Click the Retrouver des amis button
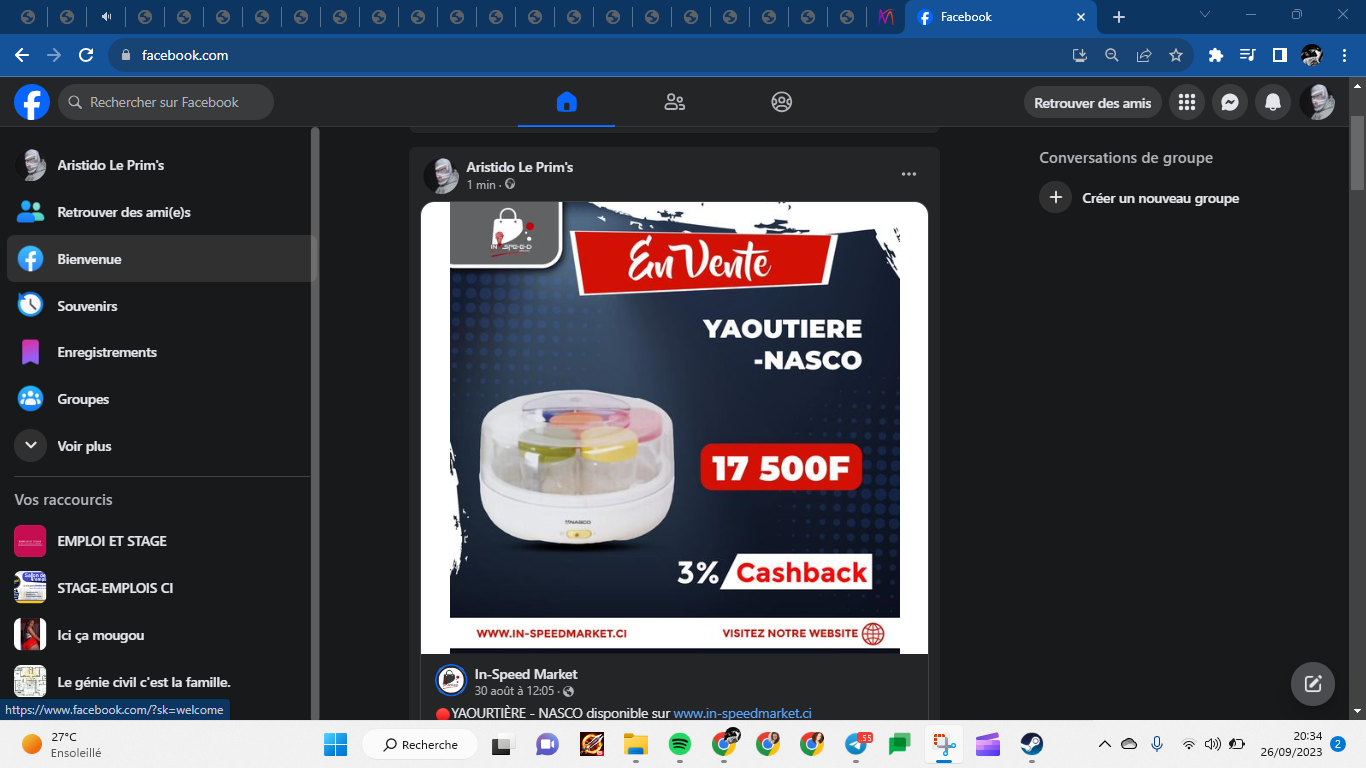The image size is (1366, 768). pos(1092,102)
